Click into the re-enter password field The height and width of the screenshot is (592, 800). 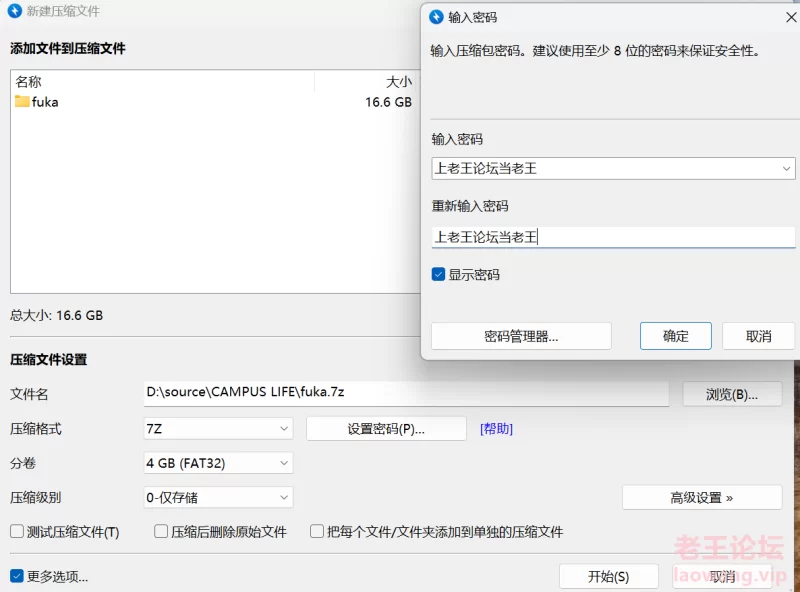[613, 237]
